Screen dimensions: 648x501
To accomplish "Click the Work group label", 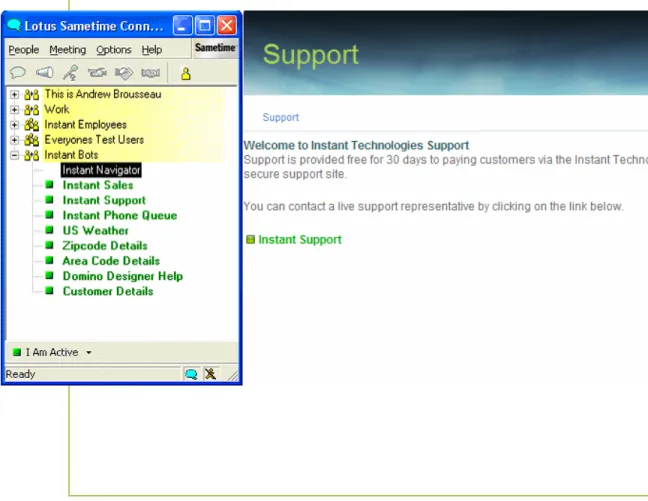I will [x=57, y=110].
